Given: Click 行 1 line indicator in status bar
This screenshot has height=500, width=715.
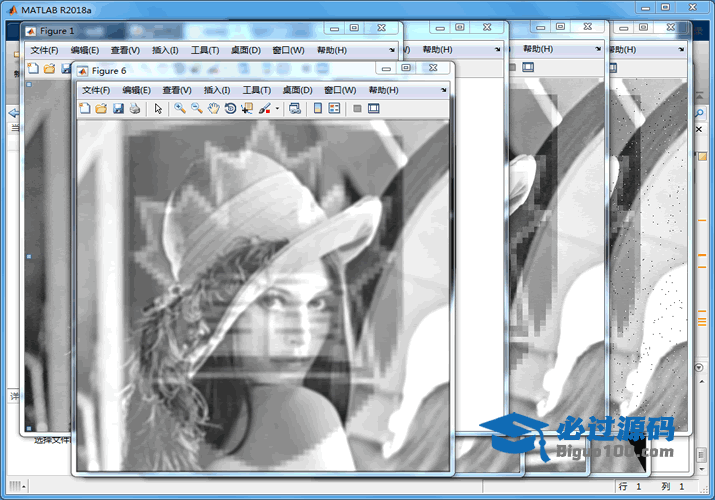Looking at the screenshot, I should coord(630,486).
